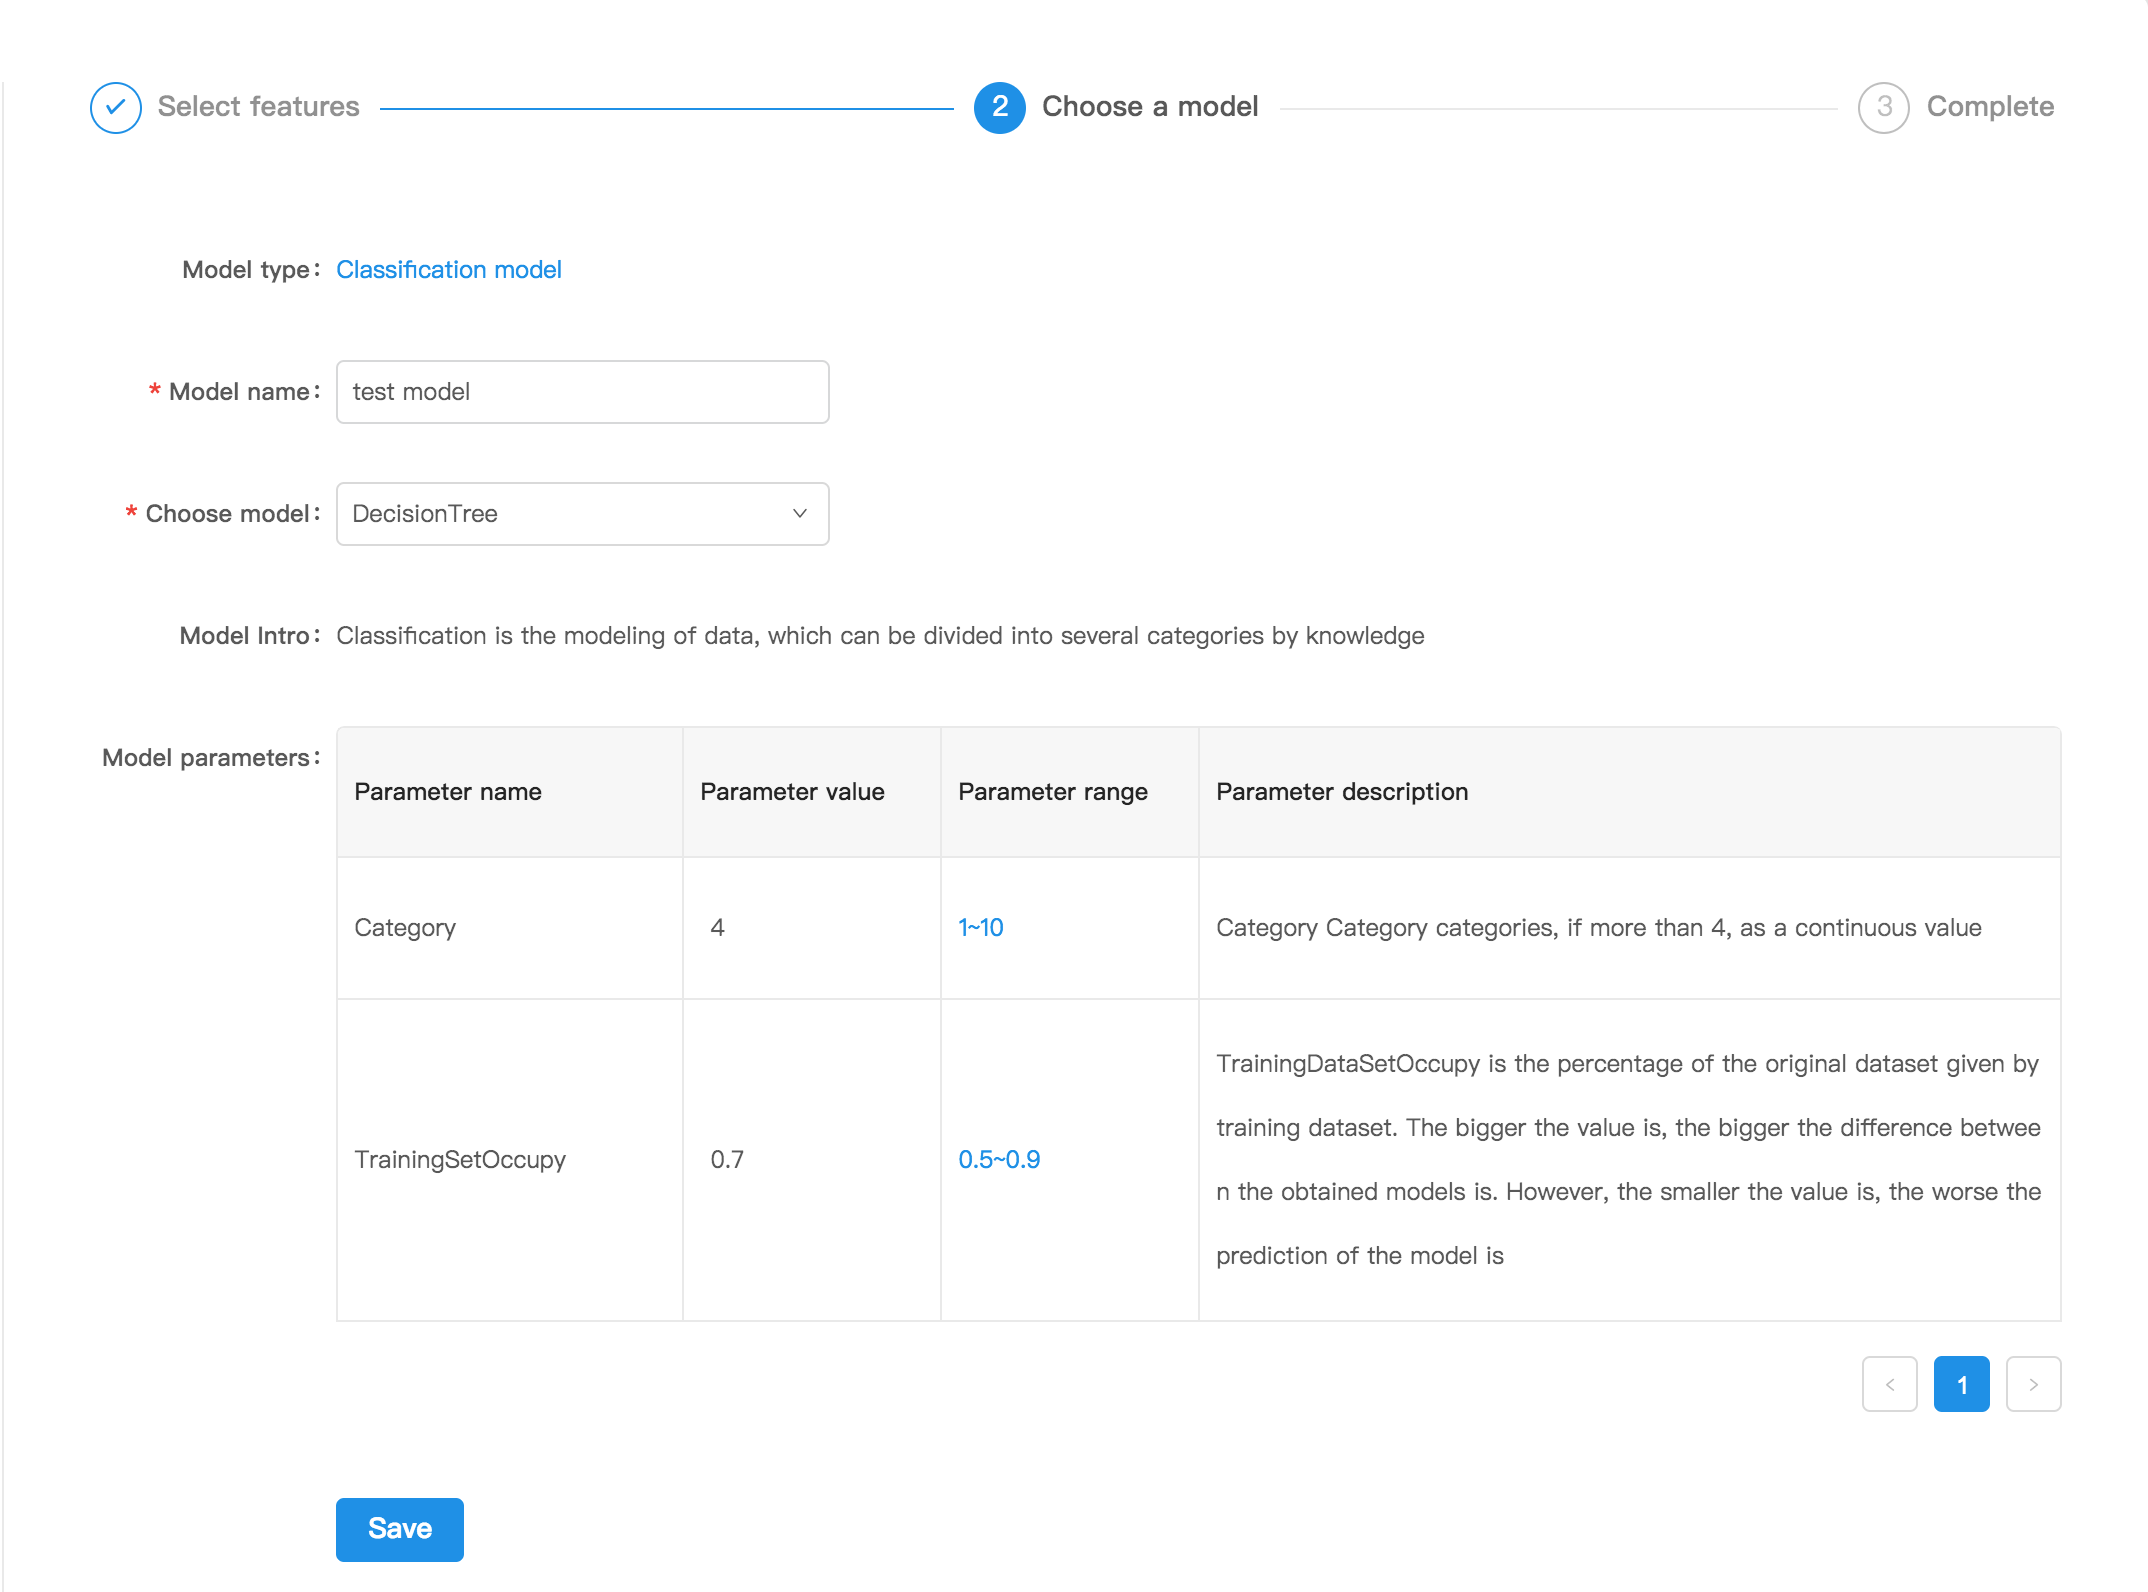The width and height of the screenshot is (2148, 1592).
Task: Open the Choose model dropdown
Action: click(x=582, y=513)
